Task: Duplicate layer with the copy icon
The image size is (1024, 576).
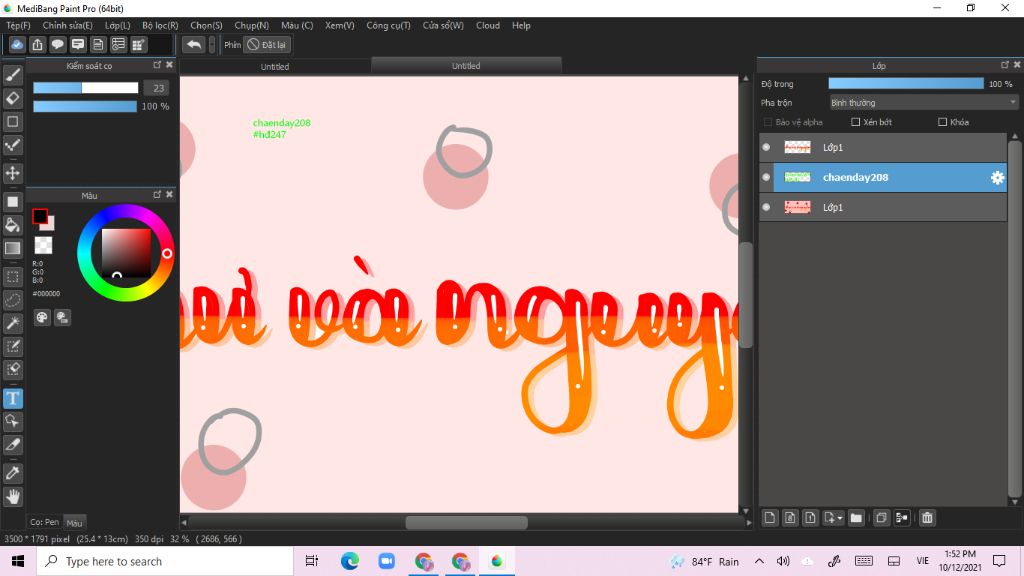Action: click(881, 518)
